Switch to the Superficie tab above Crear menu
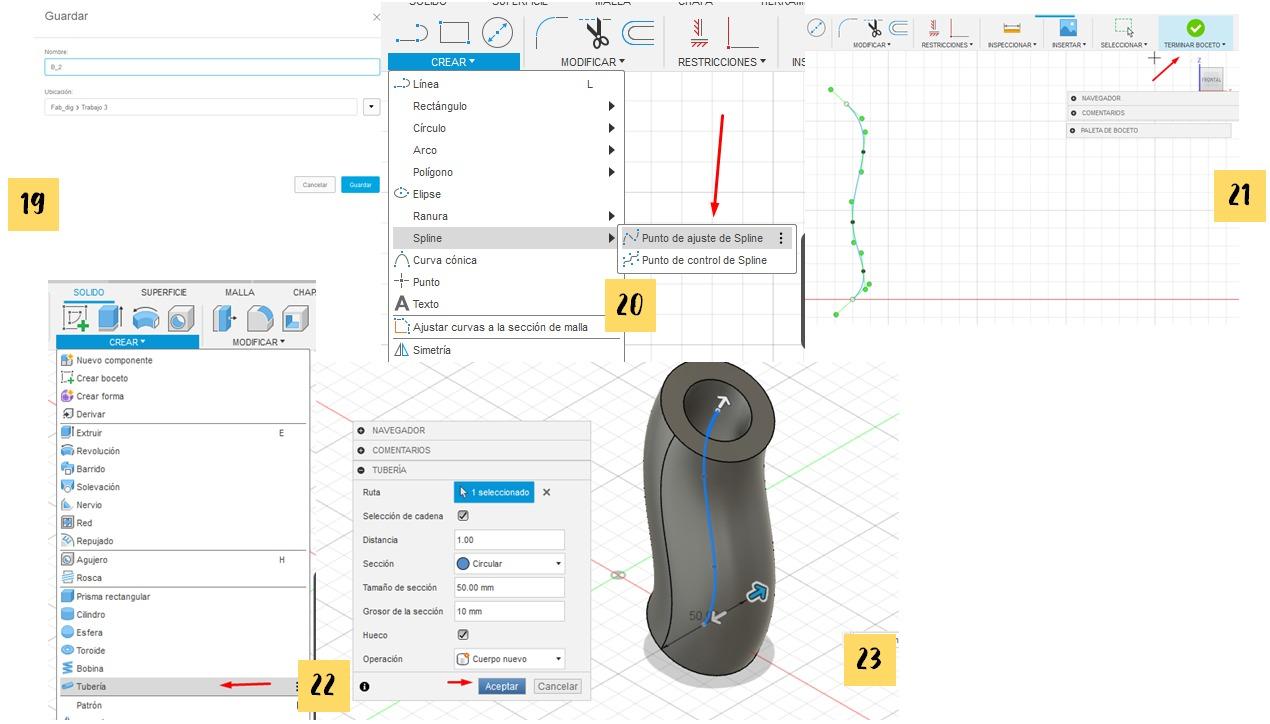Viewport: 1270px width, 724px height. (163, 292)
